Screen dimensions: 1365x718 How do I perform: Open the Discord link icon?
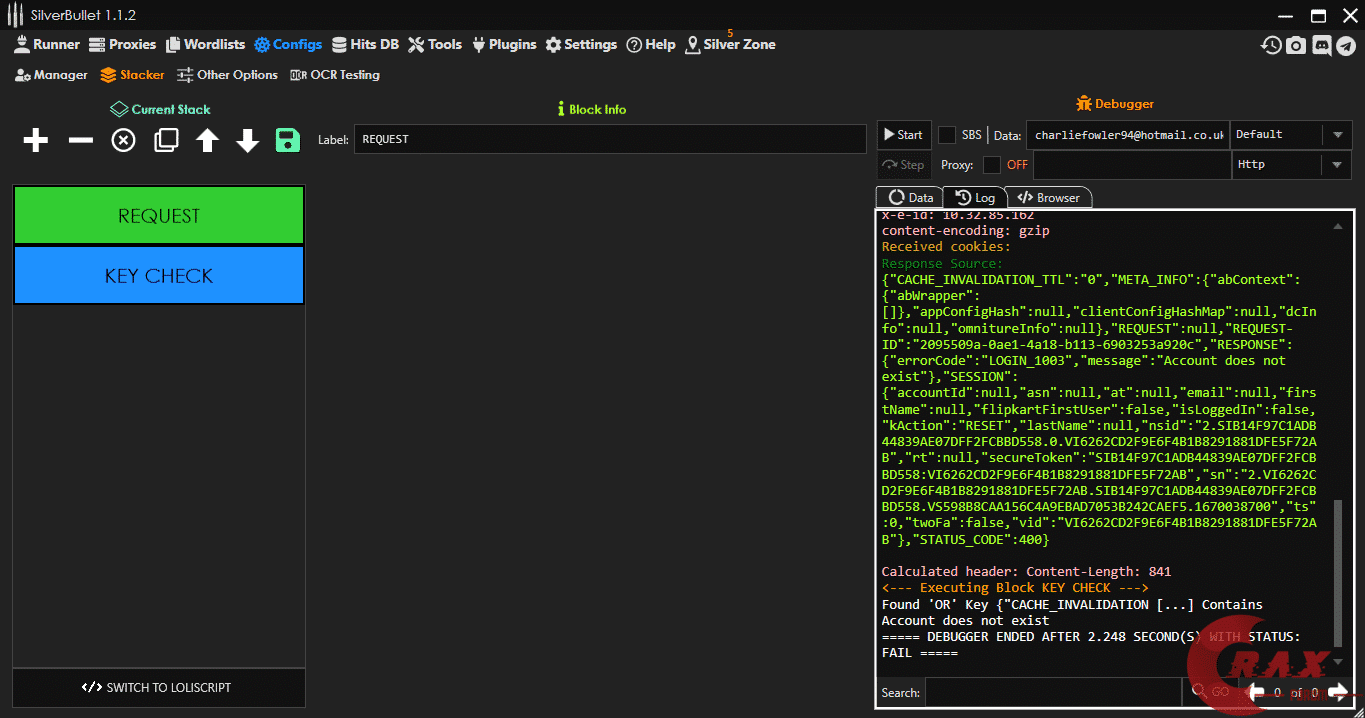(x=1321, y=45)
